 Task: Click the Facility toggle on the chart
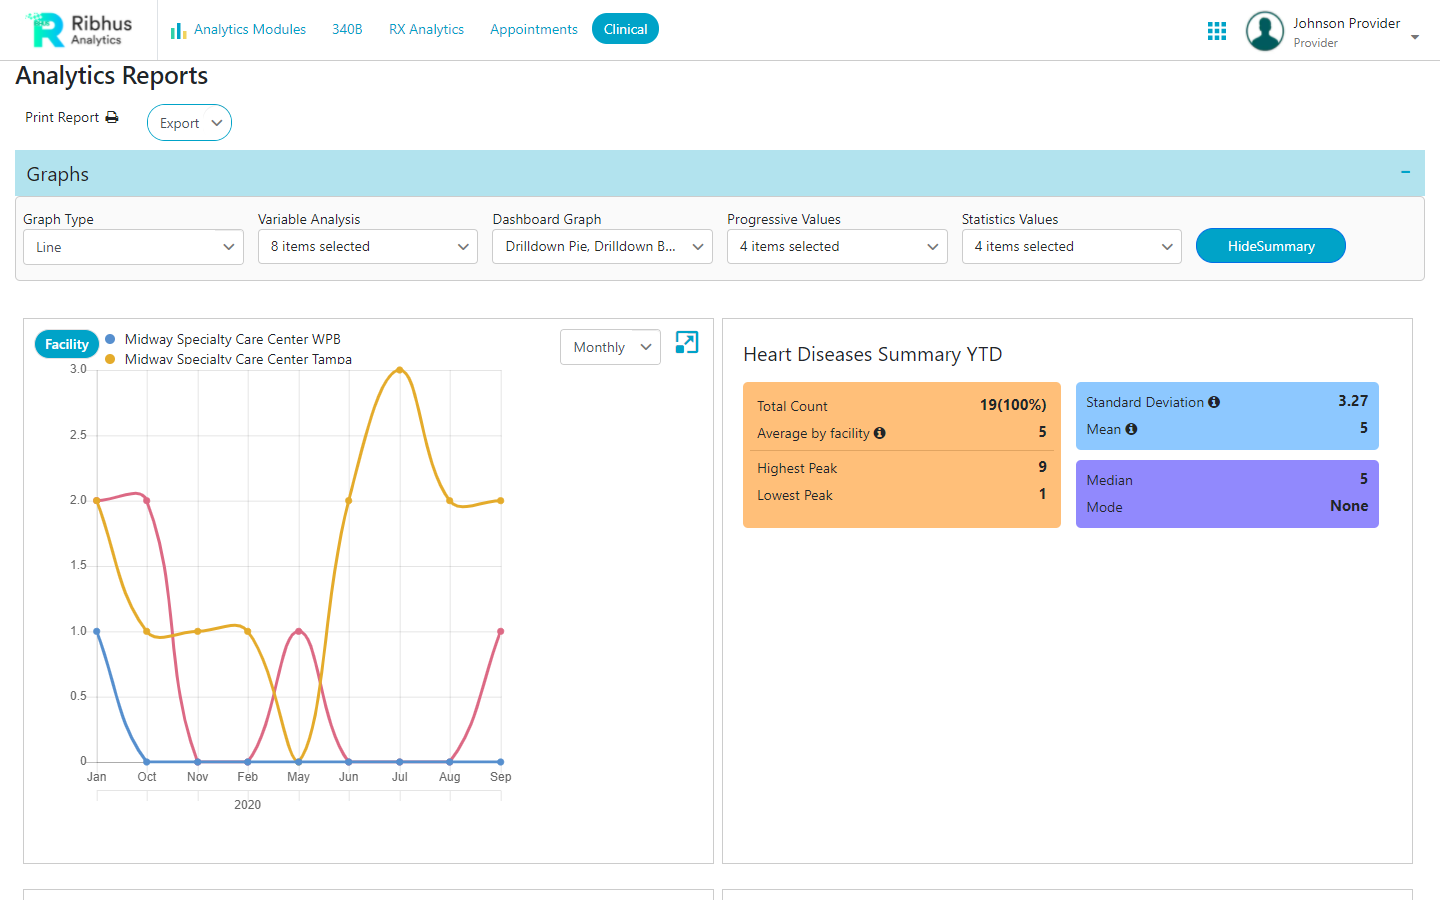pos(66,343)
